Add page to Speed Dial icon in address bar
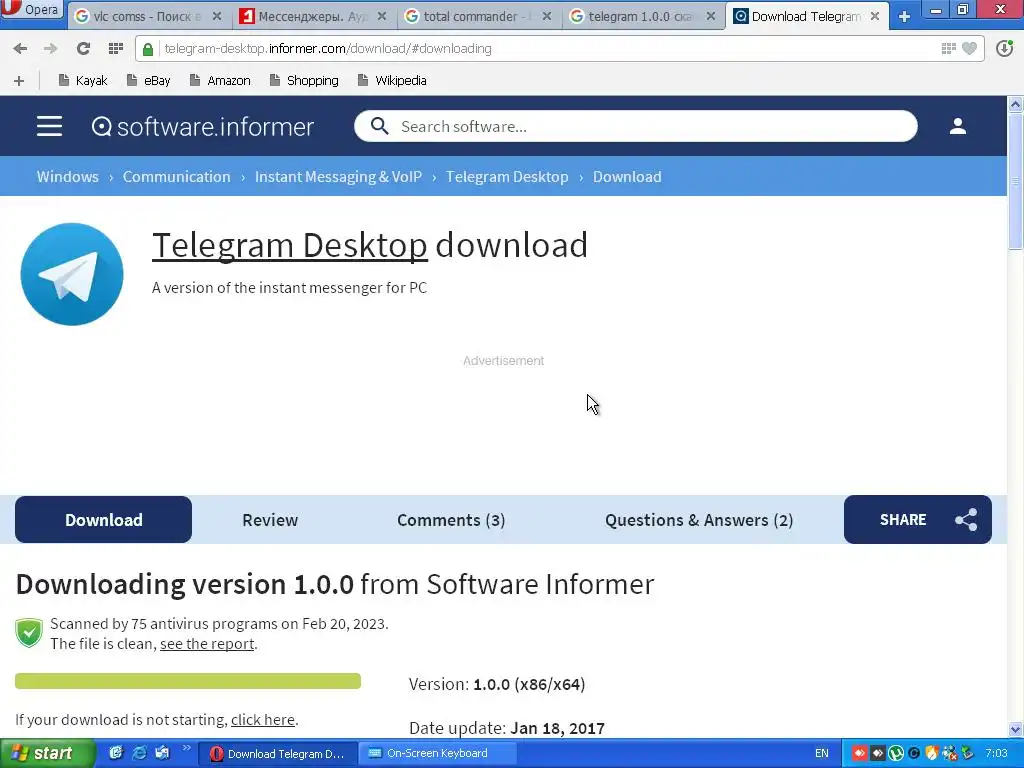The width and height of the screenshot is (1024, 768). (948, 48)
